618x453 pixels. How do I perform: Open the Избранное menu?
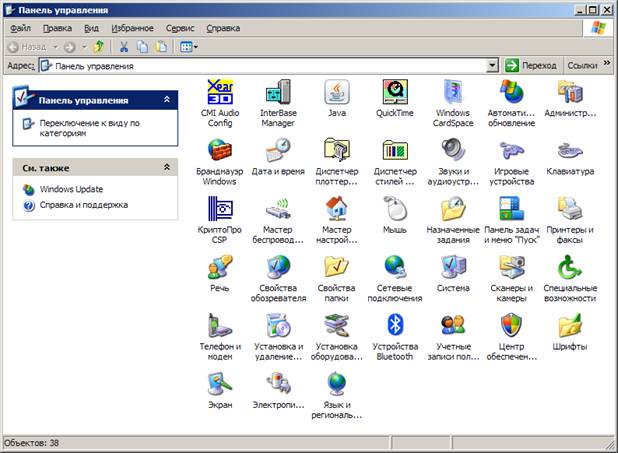pyautogui.click(x=132, y=28)
